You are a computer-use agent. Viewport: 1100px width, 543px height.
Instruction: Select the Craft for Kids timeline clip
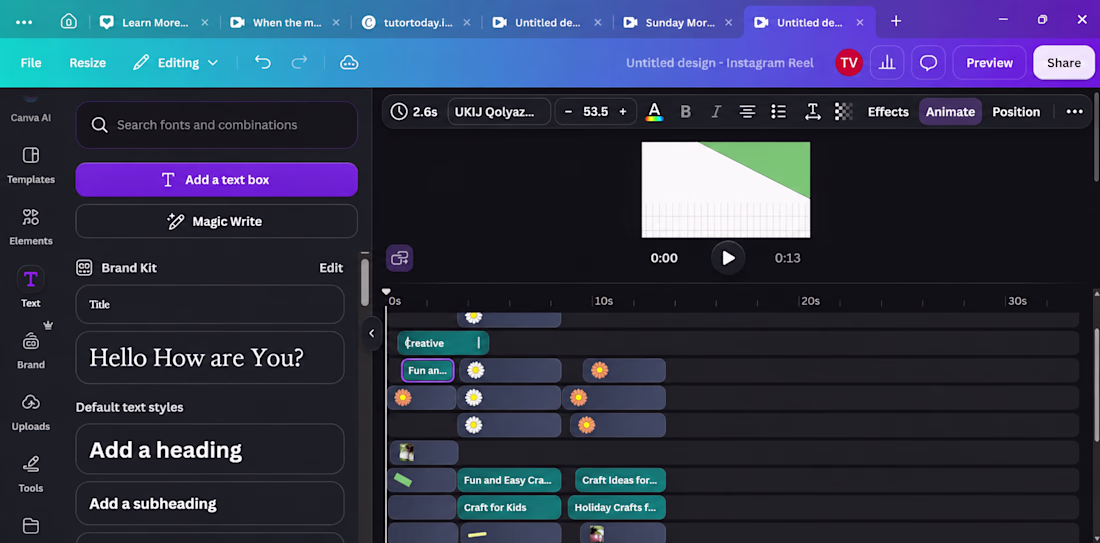point(509,508)
